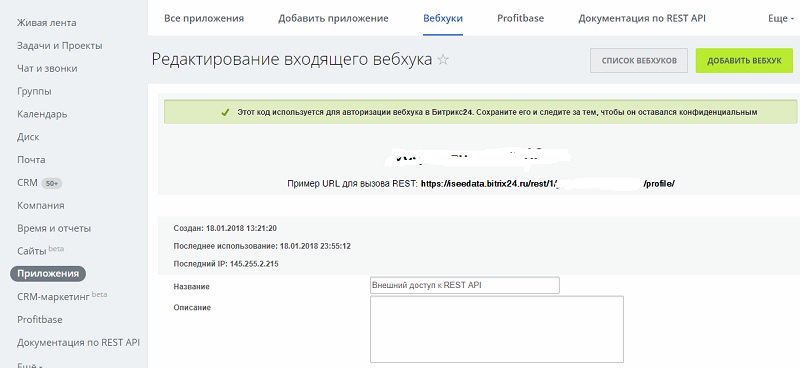
Task: Open CRM-маркетинг beta section
Action: [62, 297]
